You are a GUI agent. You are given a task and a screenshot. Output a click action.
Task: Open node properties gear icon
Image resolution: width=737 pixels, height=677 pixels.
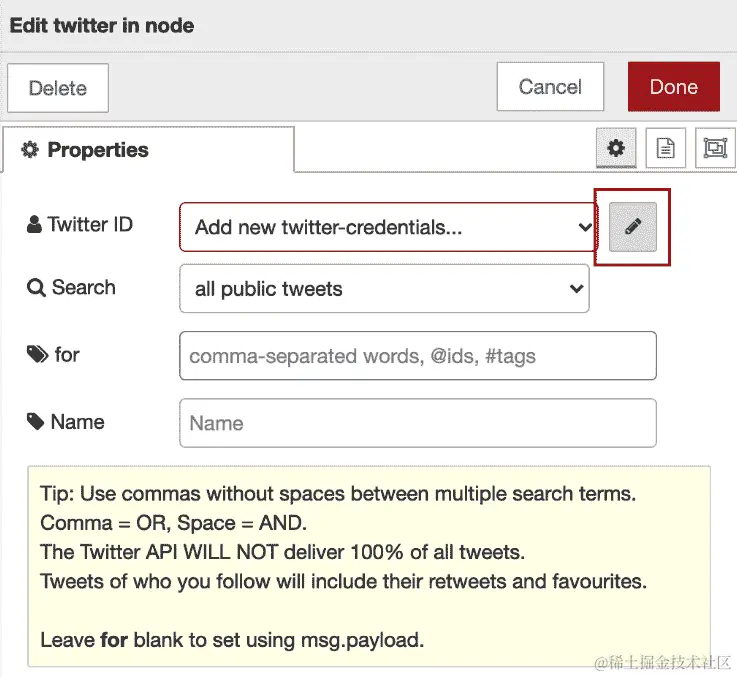tap(616, 148)
